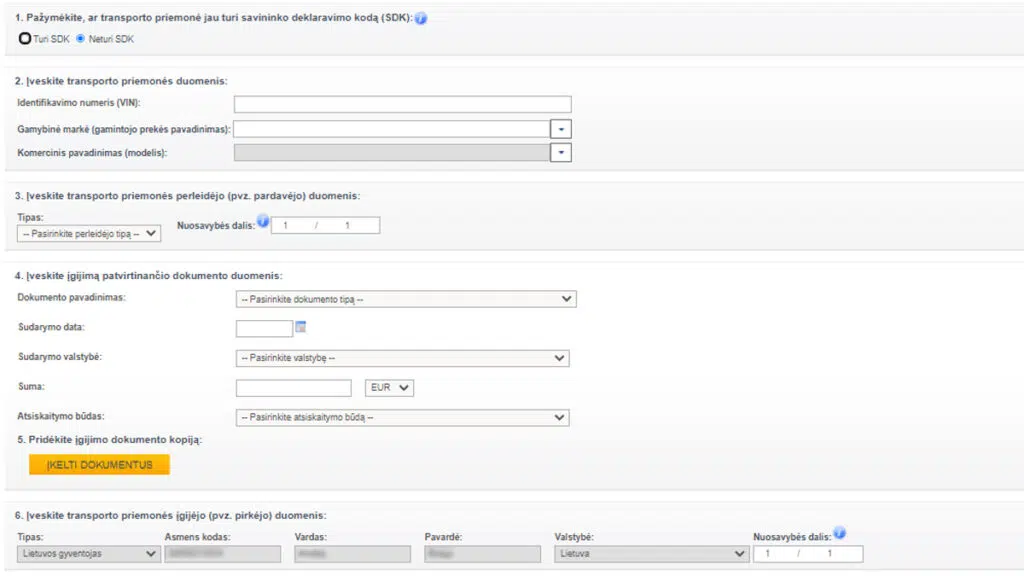Expand the Komercinis pavadinimas dropdown arrow
The width and height of the screenshot is (1024, 576).
[561, 153]
